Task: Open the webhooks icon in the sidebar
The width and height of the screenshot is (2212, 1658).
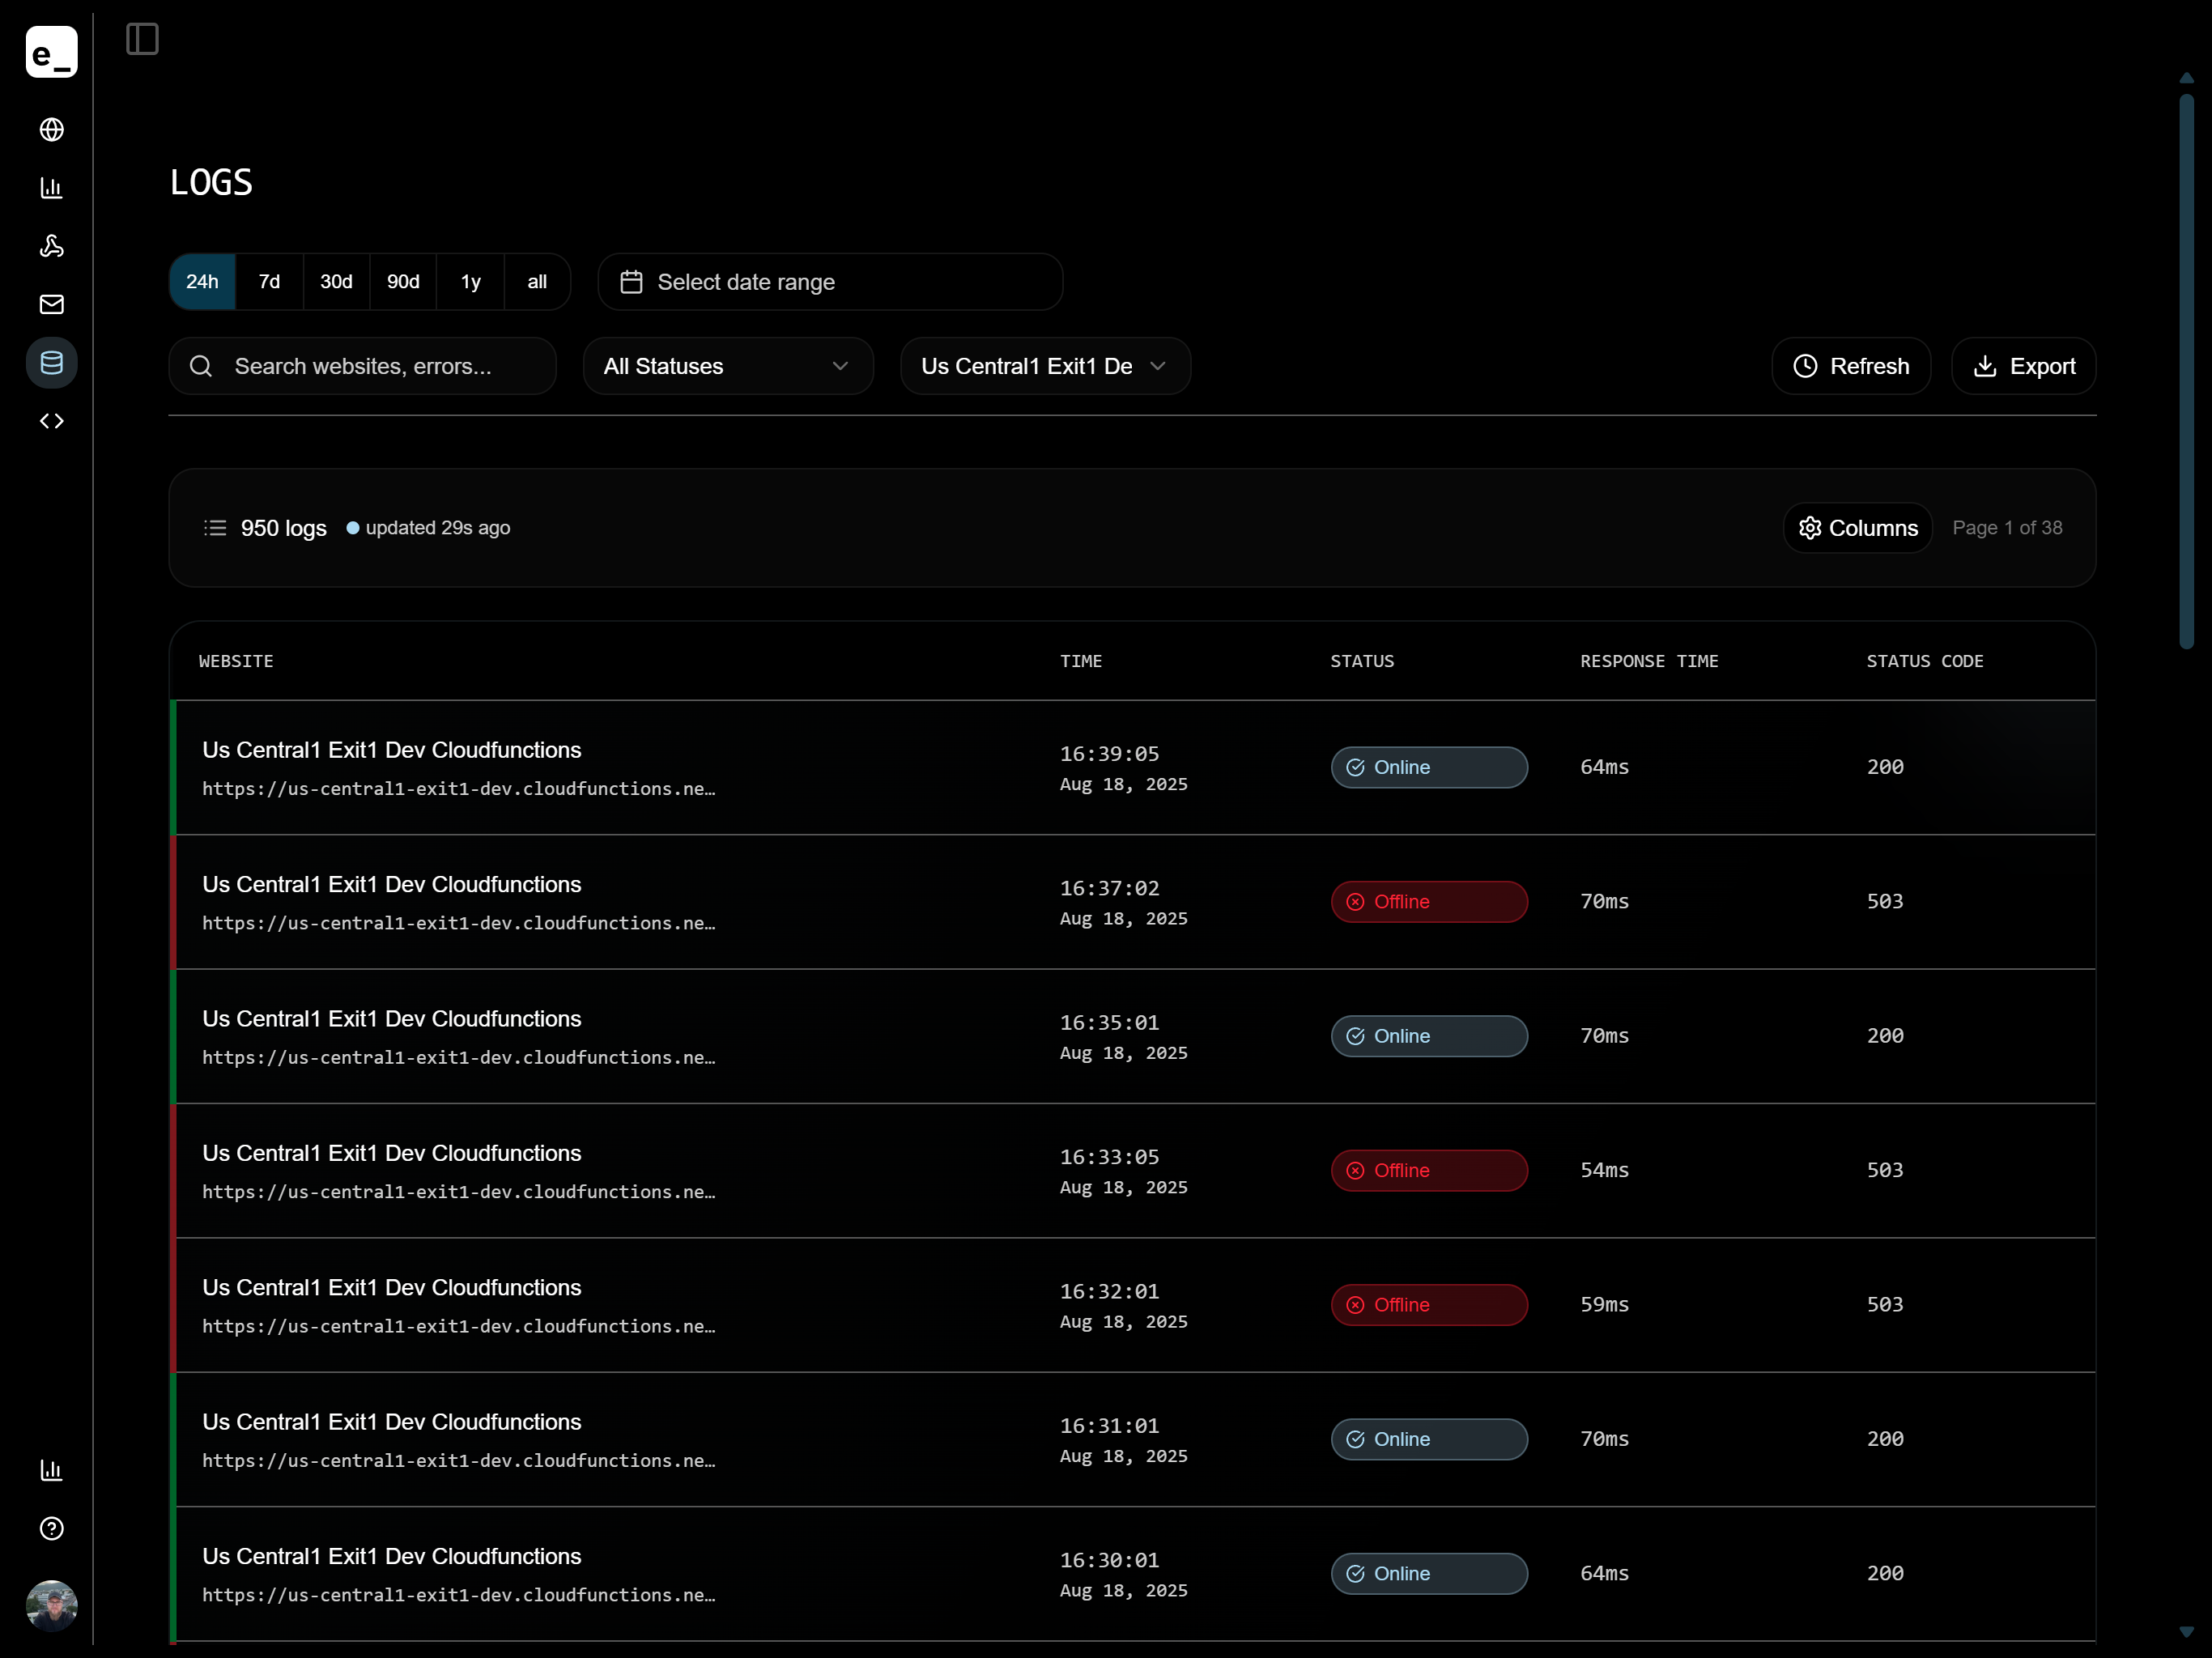Action: [x=51, y=246]
